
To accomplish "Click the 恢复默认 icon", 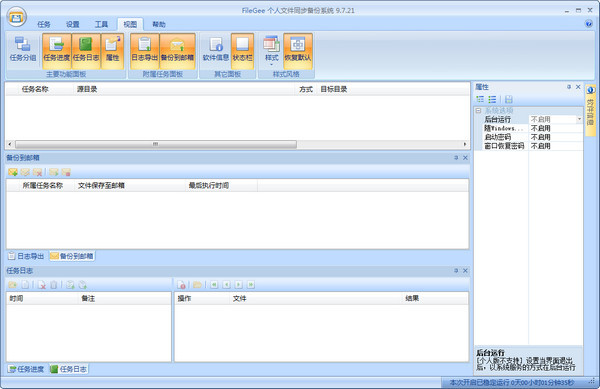I will point(298,50).
